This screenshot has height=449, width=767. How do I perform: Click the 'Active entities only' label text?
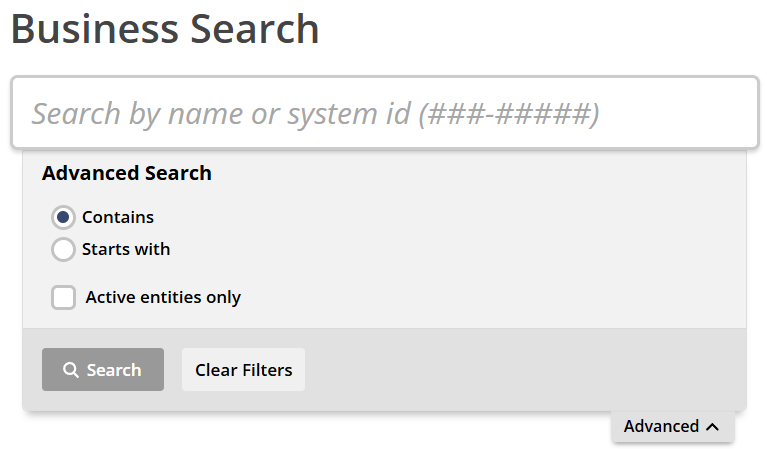click(x=163, y=297)
